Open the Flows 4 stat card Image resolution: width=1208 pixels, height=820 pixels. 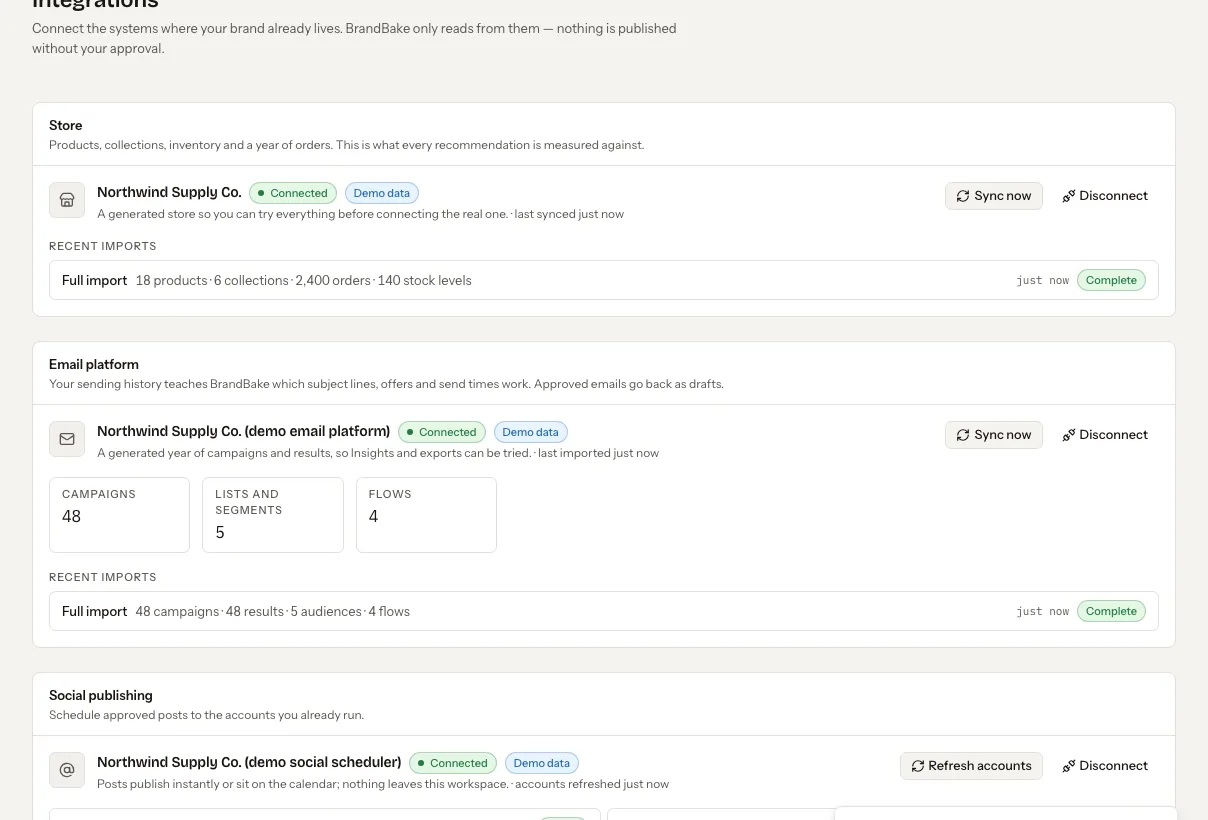pos(426,515)
